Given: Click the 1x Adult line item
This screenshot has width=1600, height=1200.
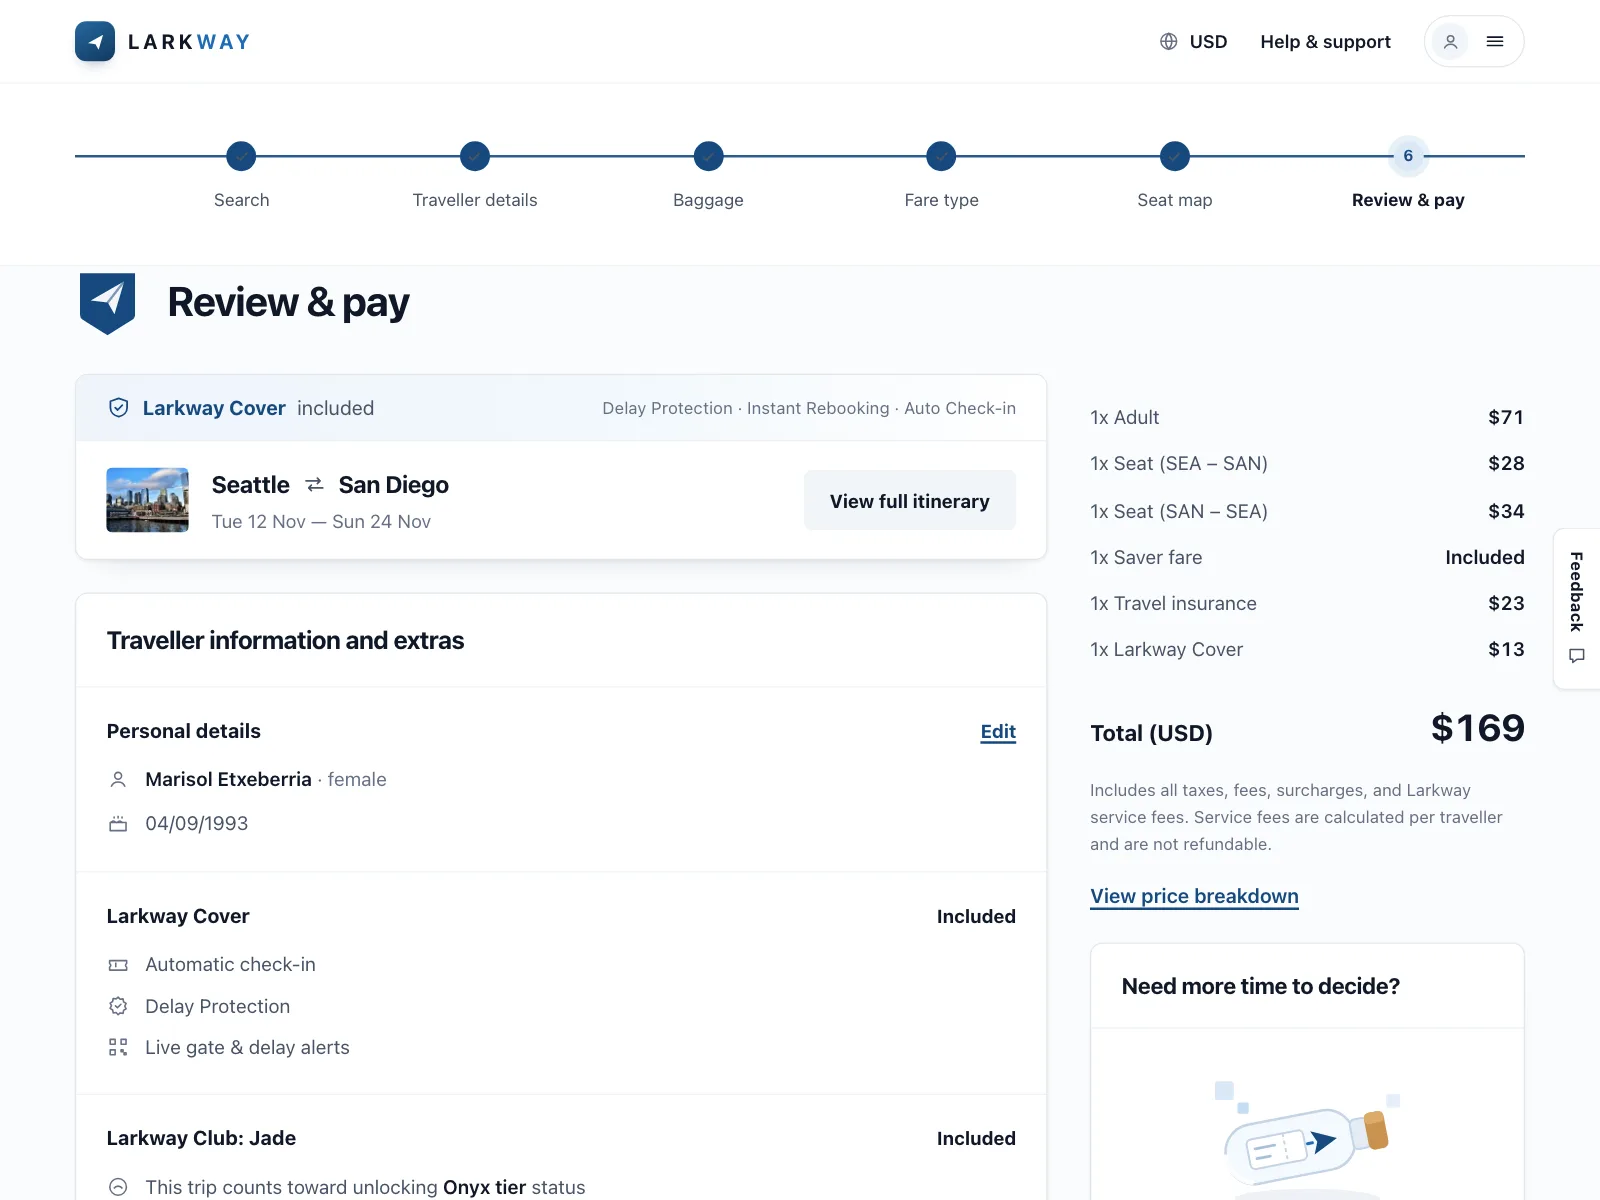Looking at the screenshot, I should click(x=1307, y=418).
